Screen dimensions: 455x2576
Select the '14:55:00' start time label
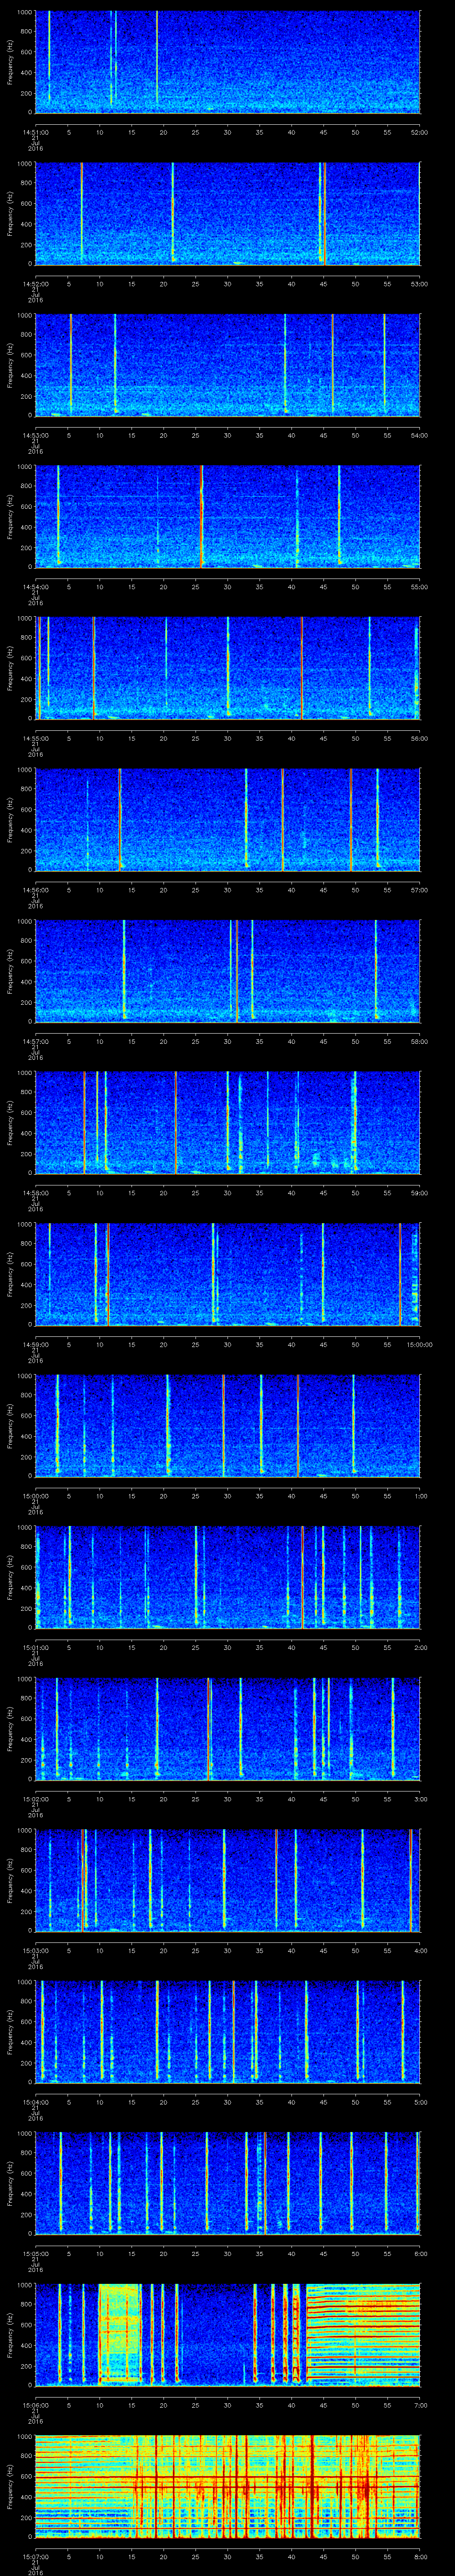point(36,738)
